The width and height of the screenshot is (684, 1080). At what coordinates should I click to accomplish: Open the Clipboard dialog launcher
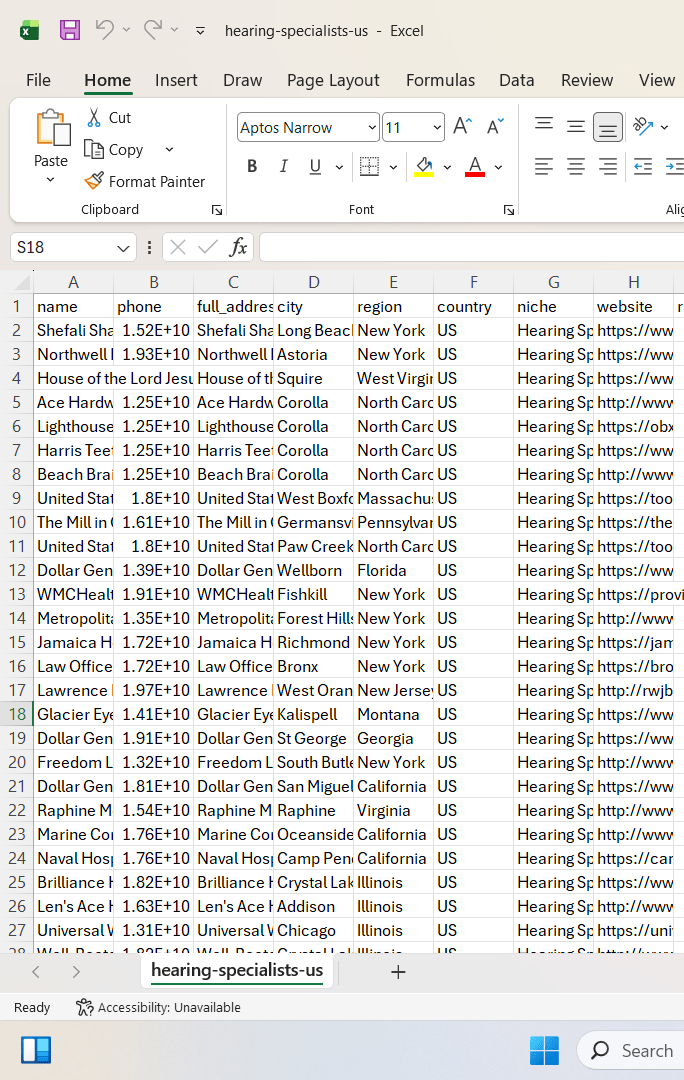tap(217, 210)
